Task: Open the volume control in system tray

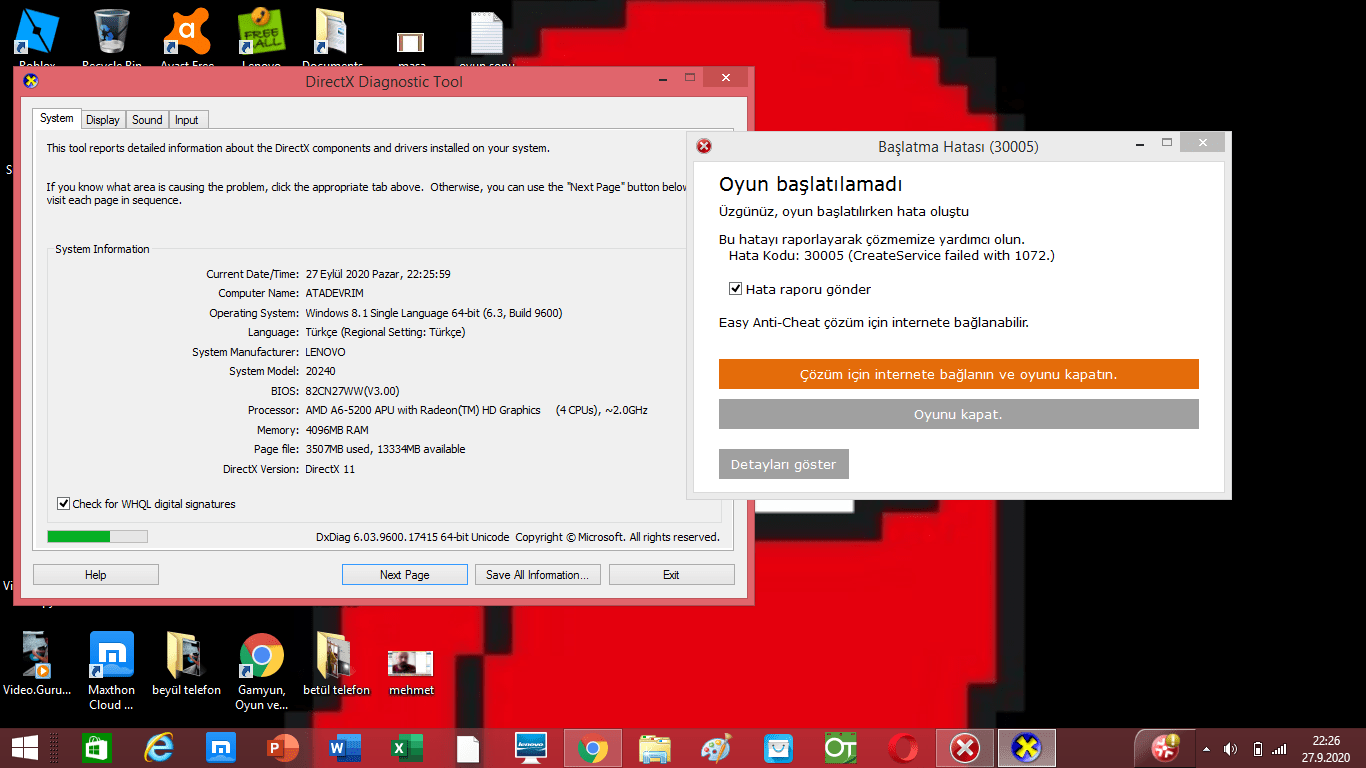Action: pos(1230,749)
